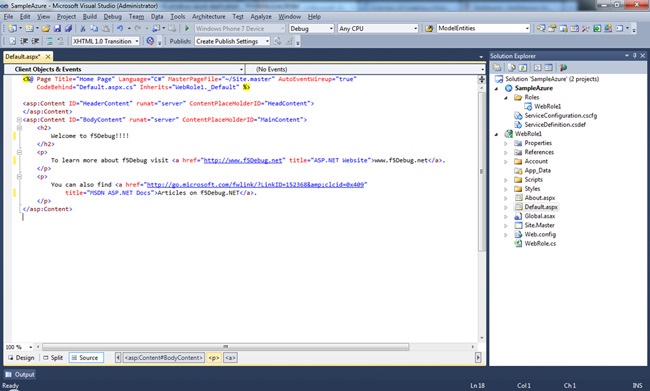Click the Refresh icon in Solution Explorer
The height and width of the screenshot is (391, 650).
click(x=523, y=68)
